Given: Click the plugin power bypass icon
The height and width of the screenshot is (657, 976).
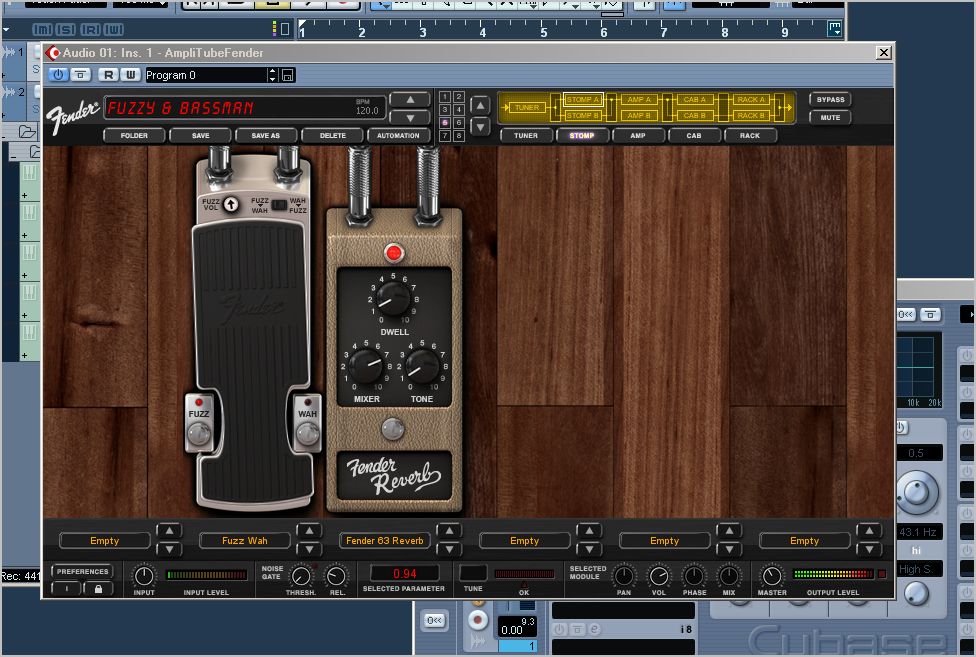Looking at the screenshot, I should point(58,75).
